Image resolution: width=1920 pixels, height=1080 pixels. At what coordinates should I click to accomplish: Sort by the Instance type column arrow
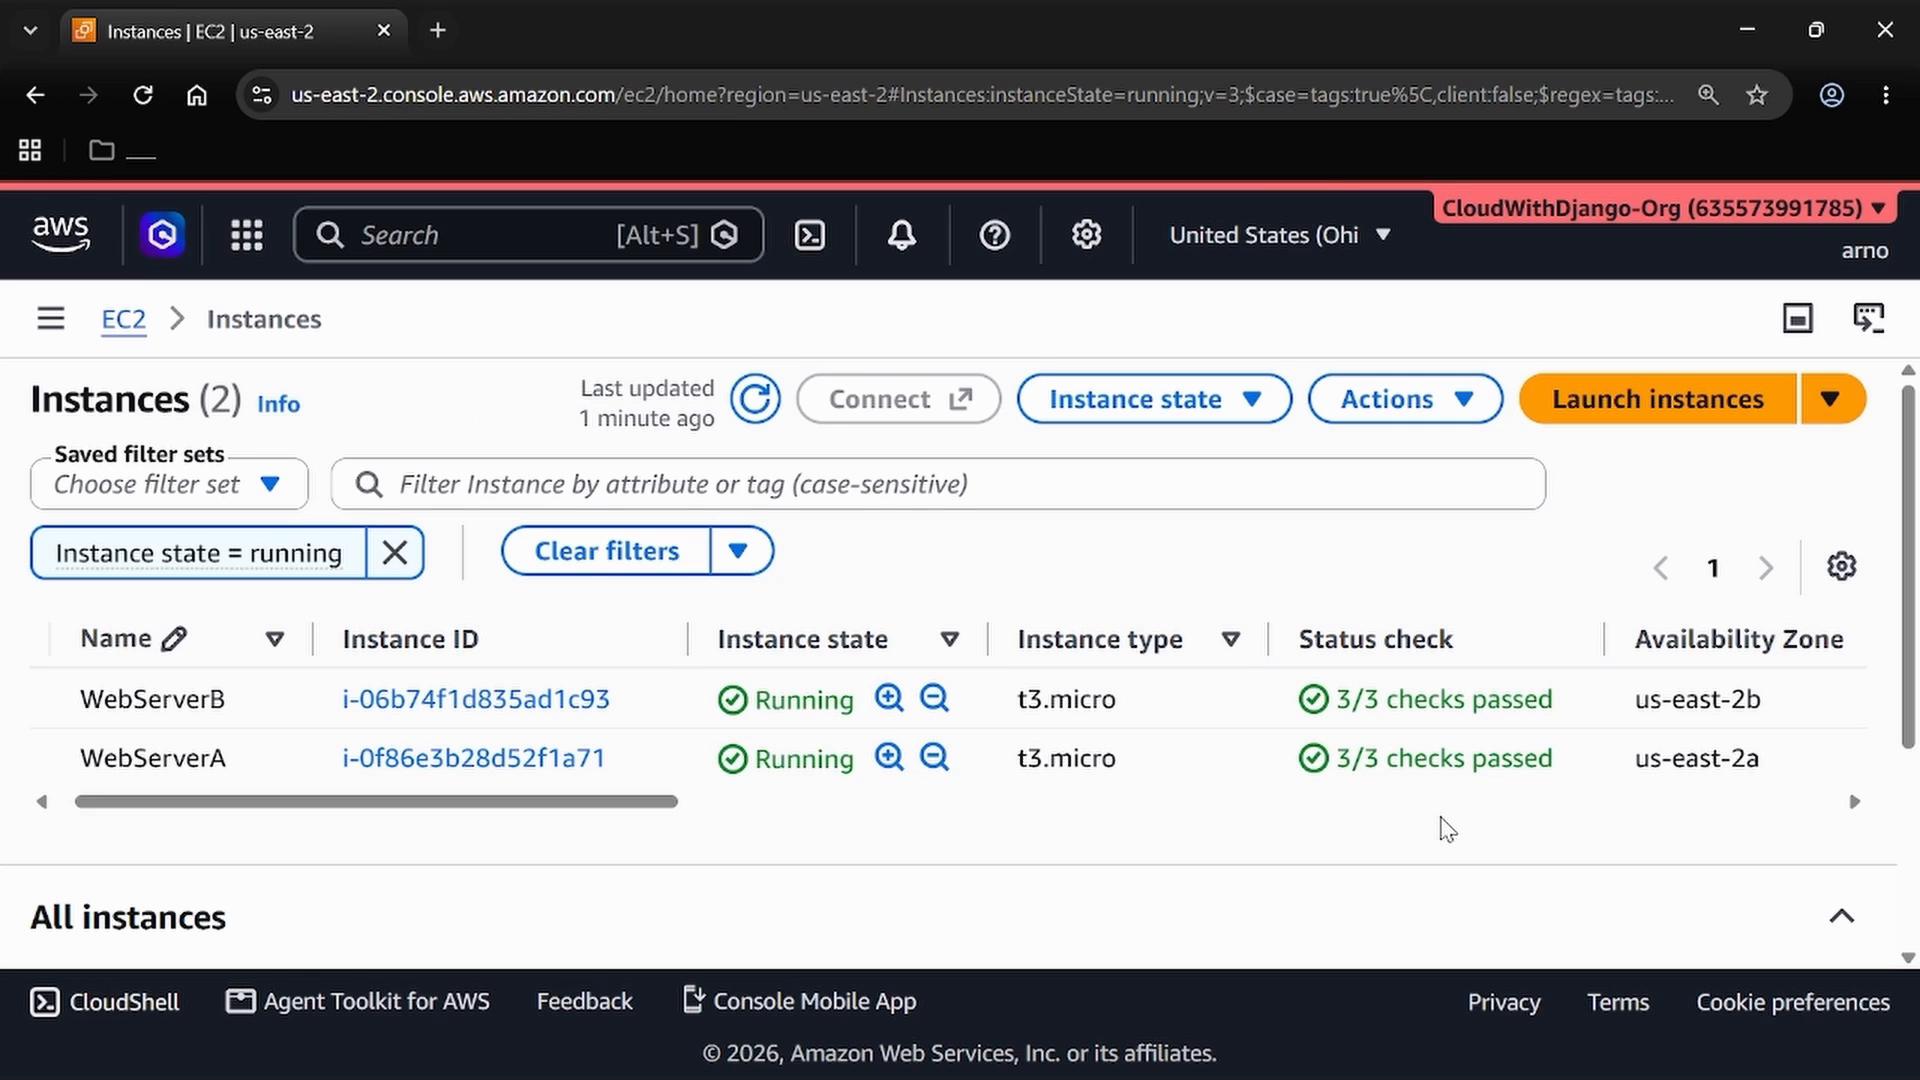click(x=1231, y=639)
